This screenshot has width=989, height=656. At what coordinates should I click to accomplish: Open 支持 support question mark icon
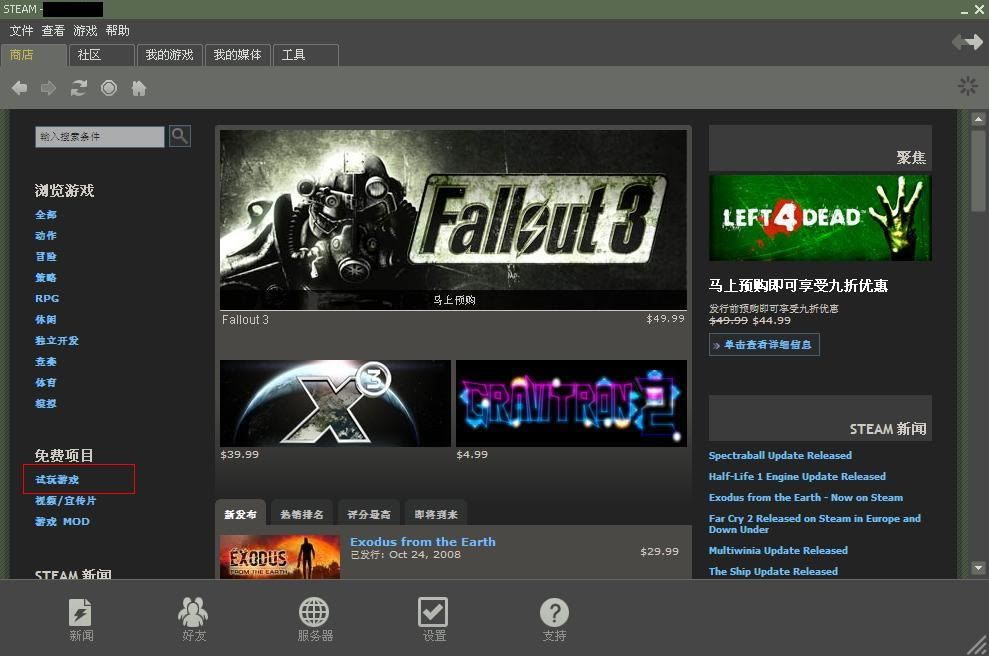[x=554, y=619]
